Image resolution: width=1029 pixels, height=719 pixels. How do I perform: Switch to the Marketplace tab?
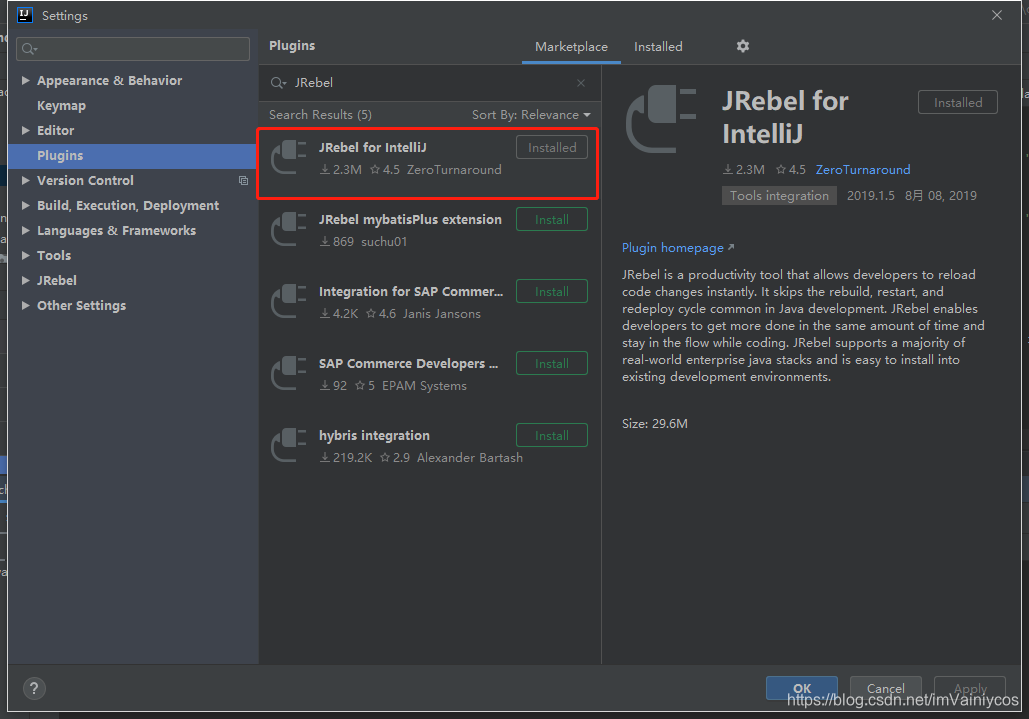click(x=571, y=47)
